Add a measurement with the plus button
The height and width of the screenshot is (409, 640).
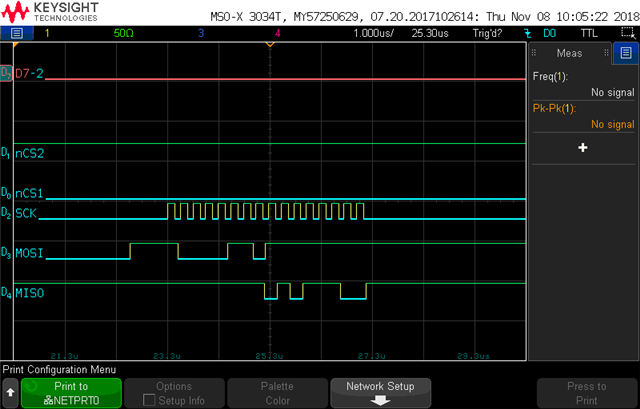click(x=583, y=147)
